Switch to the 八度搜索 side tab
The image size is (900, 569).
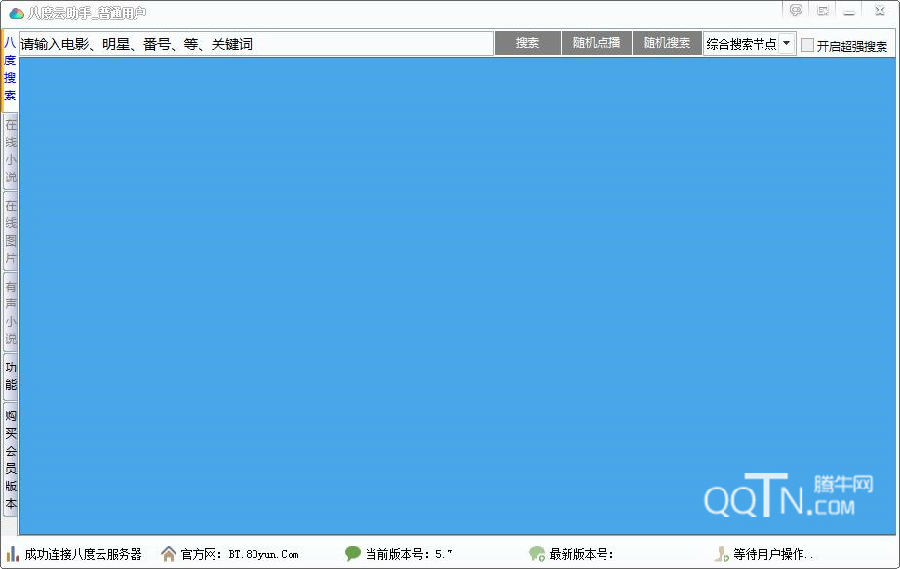pos(10,71)
